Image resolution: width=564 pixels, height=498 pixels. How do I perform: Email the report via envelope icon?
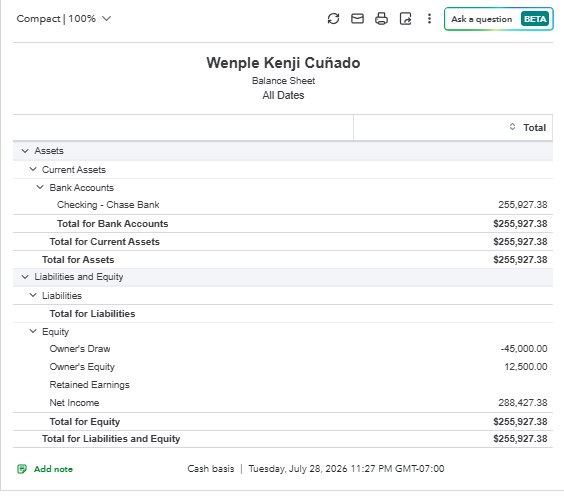click(x=357, y=19)
